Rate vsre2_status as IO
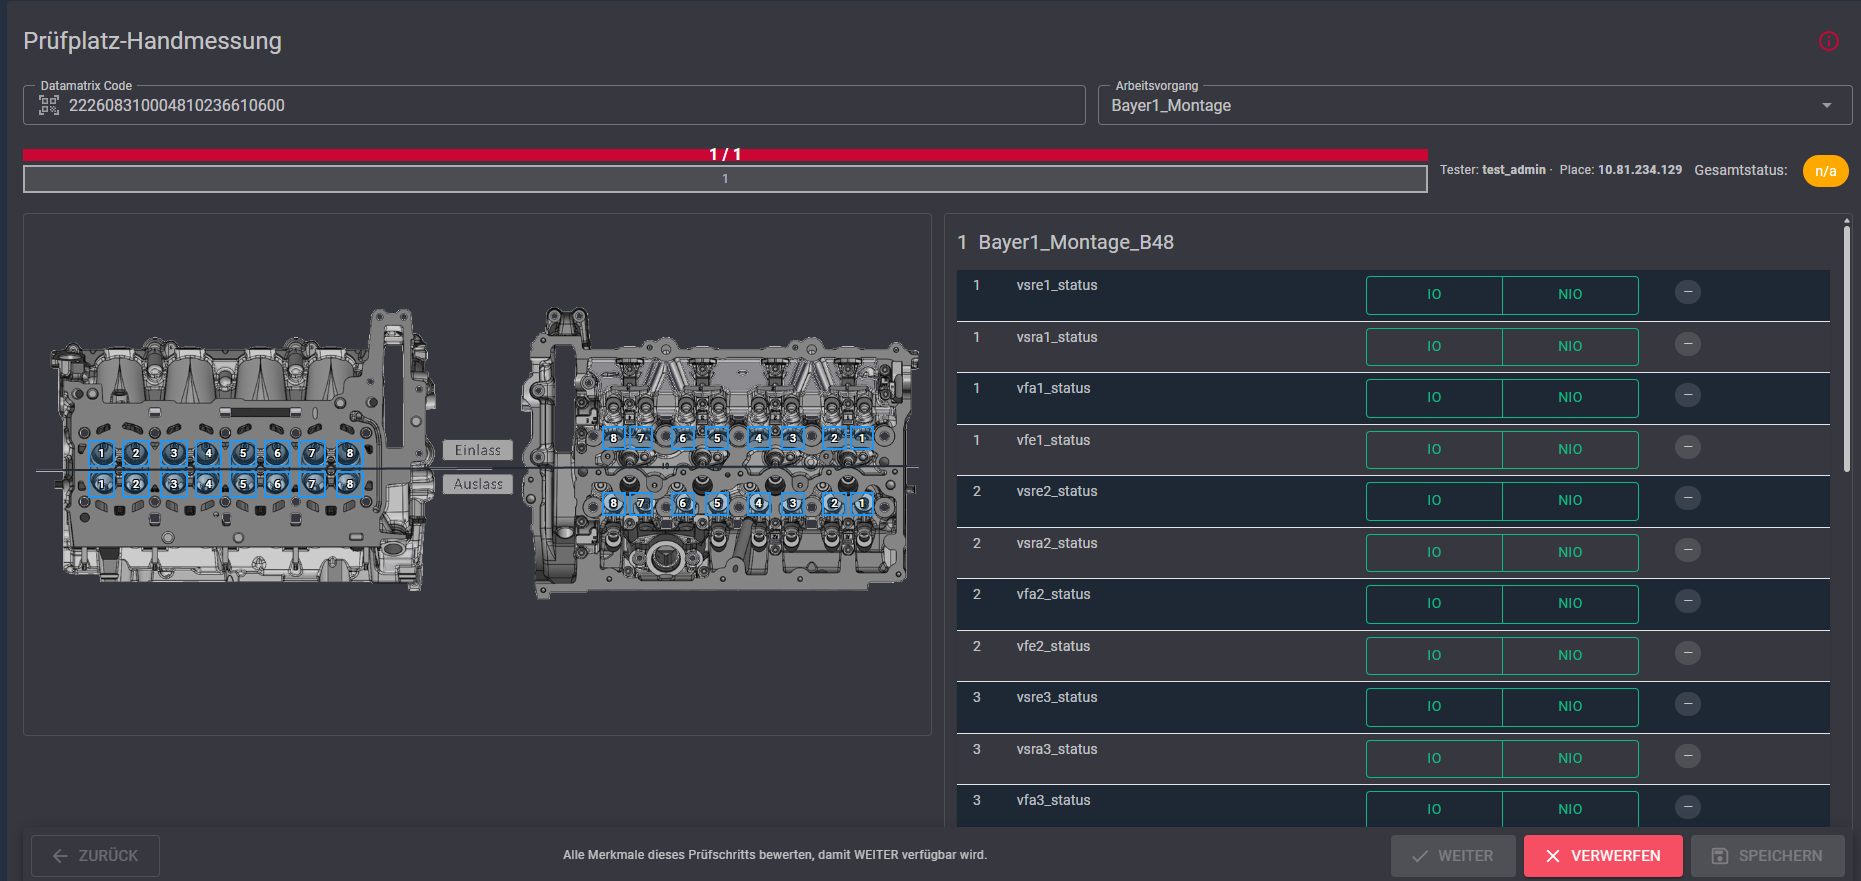Viewport: 1861px width, 881px height. 1434,501
